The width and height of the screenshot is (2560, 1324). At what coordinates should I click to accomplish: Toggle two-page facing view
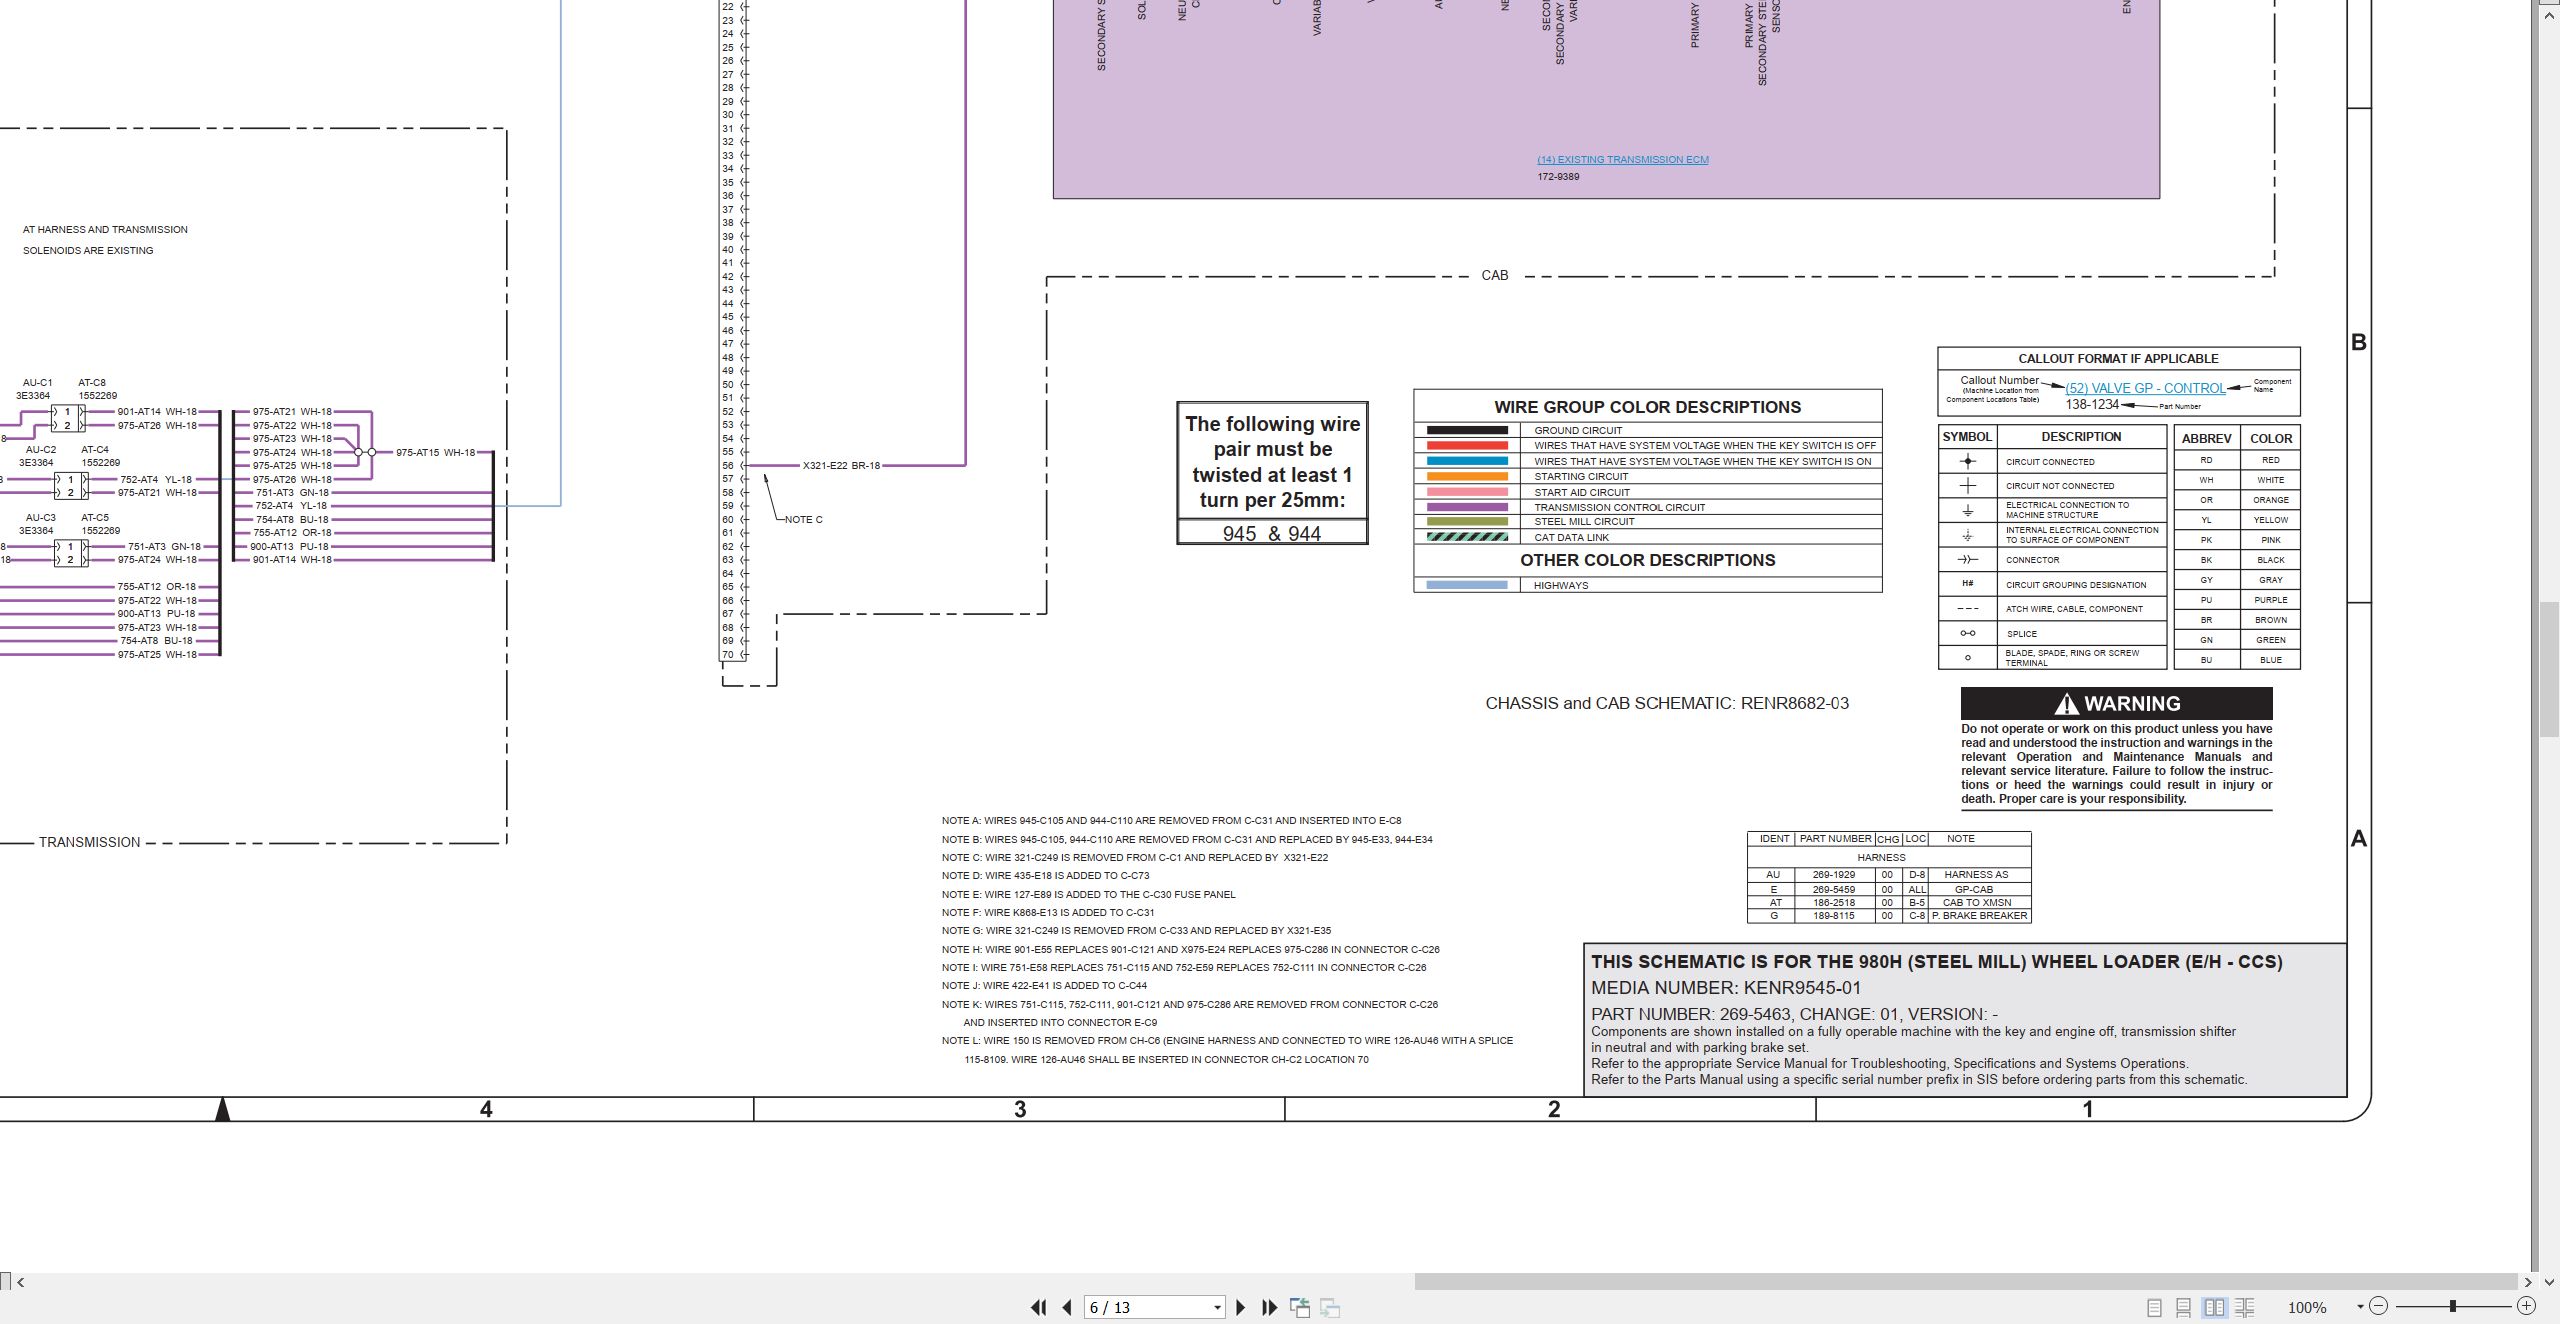tap(2215, 1307)
